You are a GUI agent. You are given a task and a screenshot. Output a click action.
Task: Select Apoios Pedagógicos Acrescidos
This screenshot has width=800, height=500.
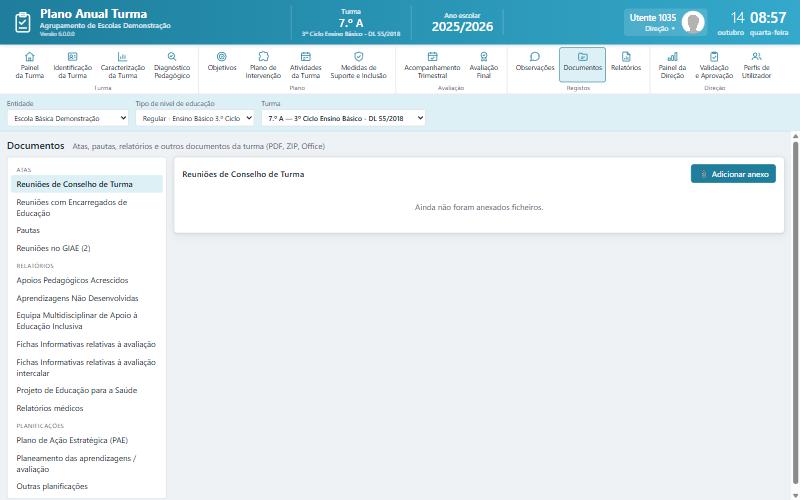[87, 280]
